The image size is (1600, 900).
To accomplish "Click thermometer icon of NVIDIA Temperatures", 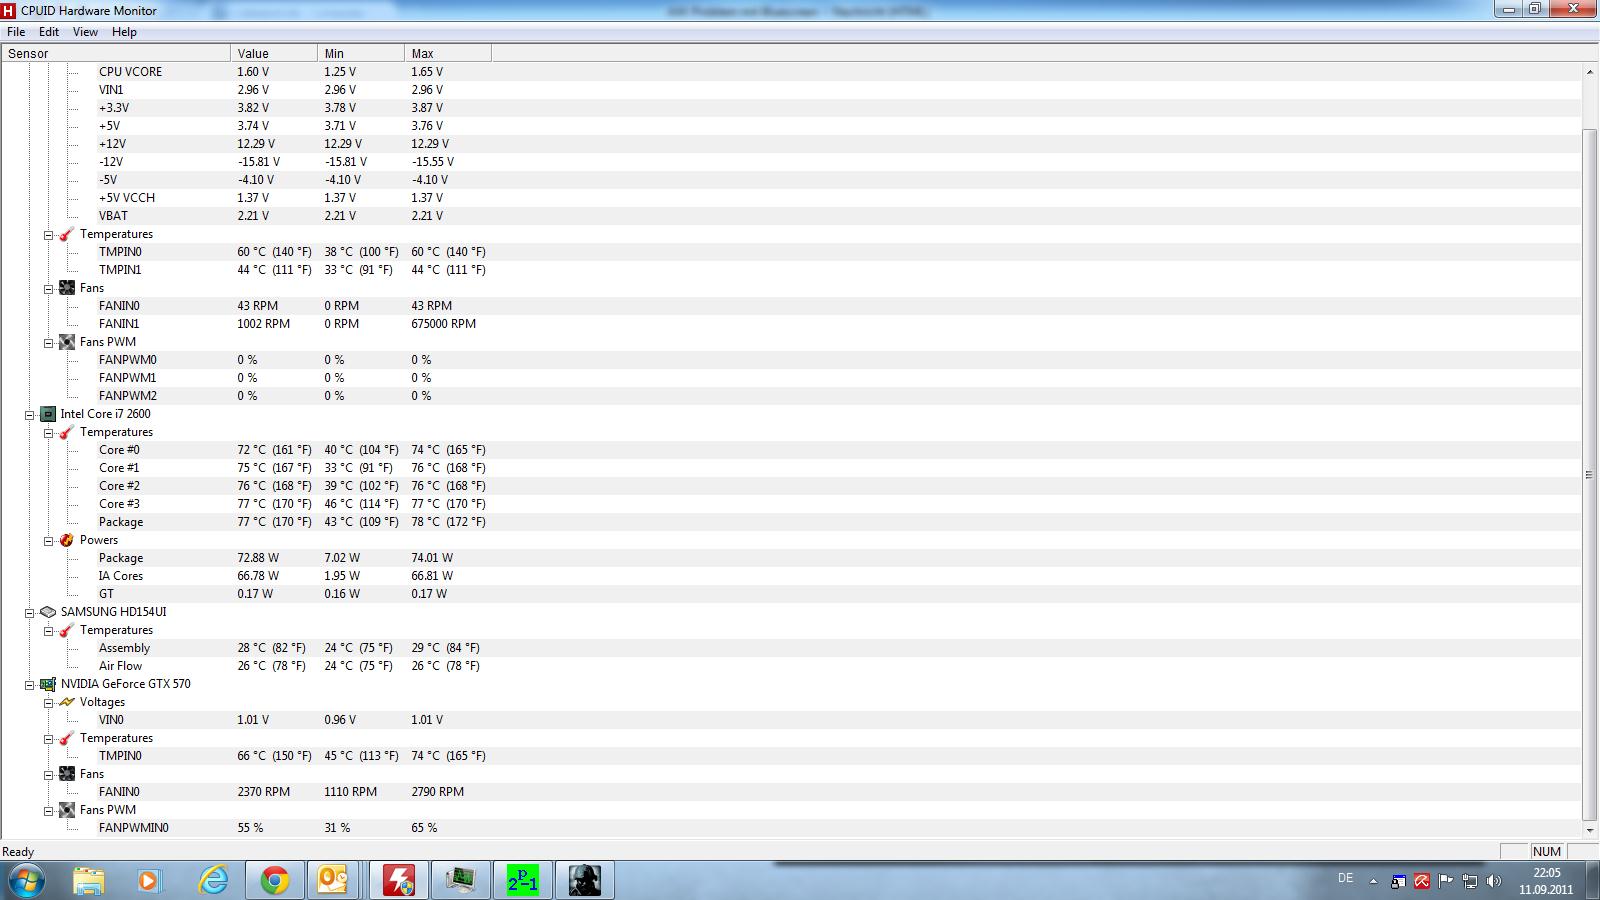I will (67, 738).
